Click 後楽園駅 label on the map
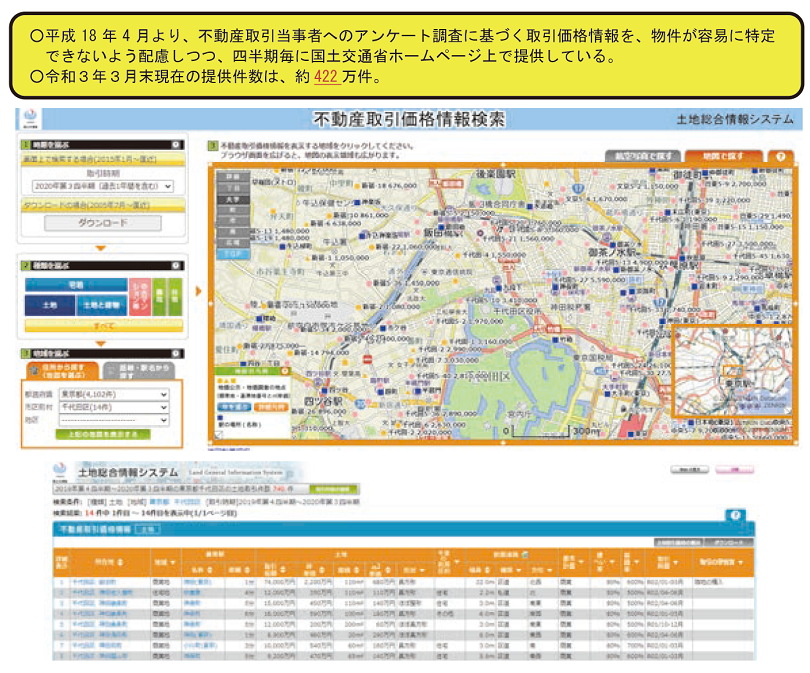This screenshot has height=673, width=810. tap(495, 174)
